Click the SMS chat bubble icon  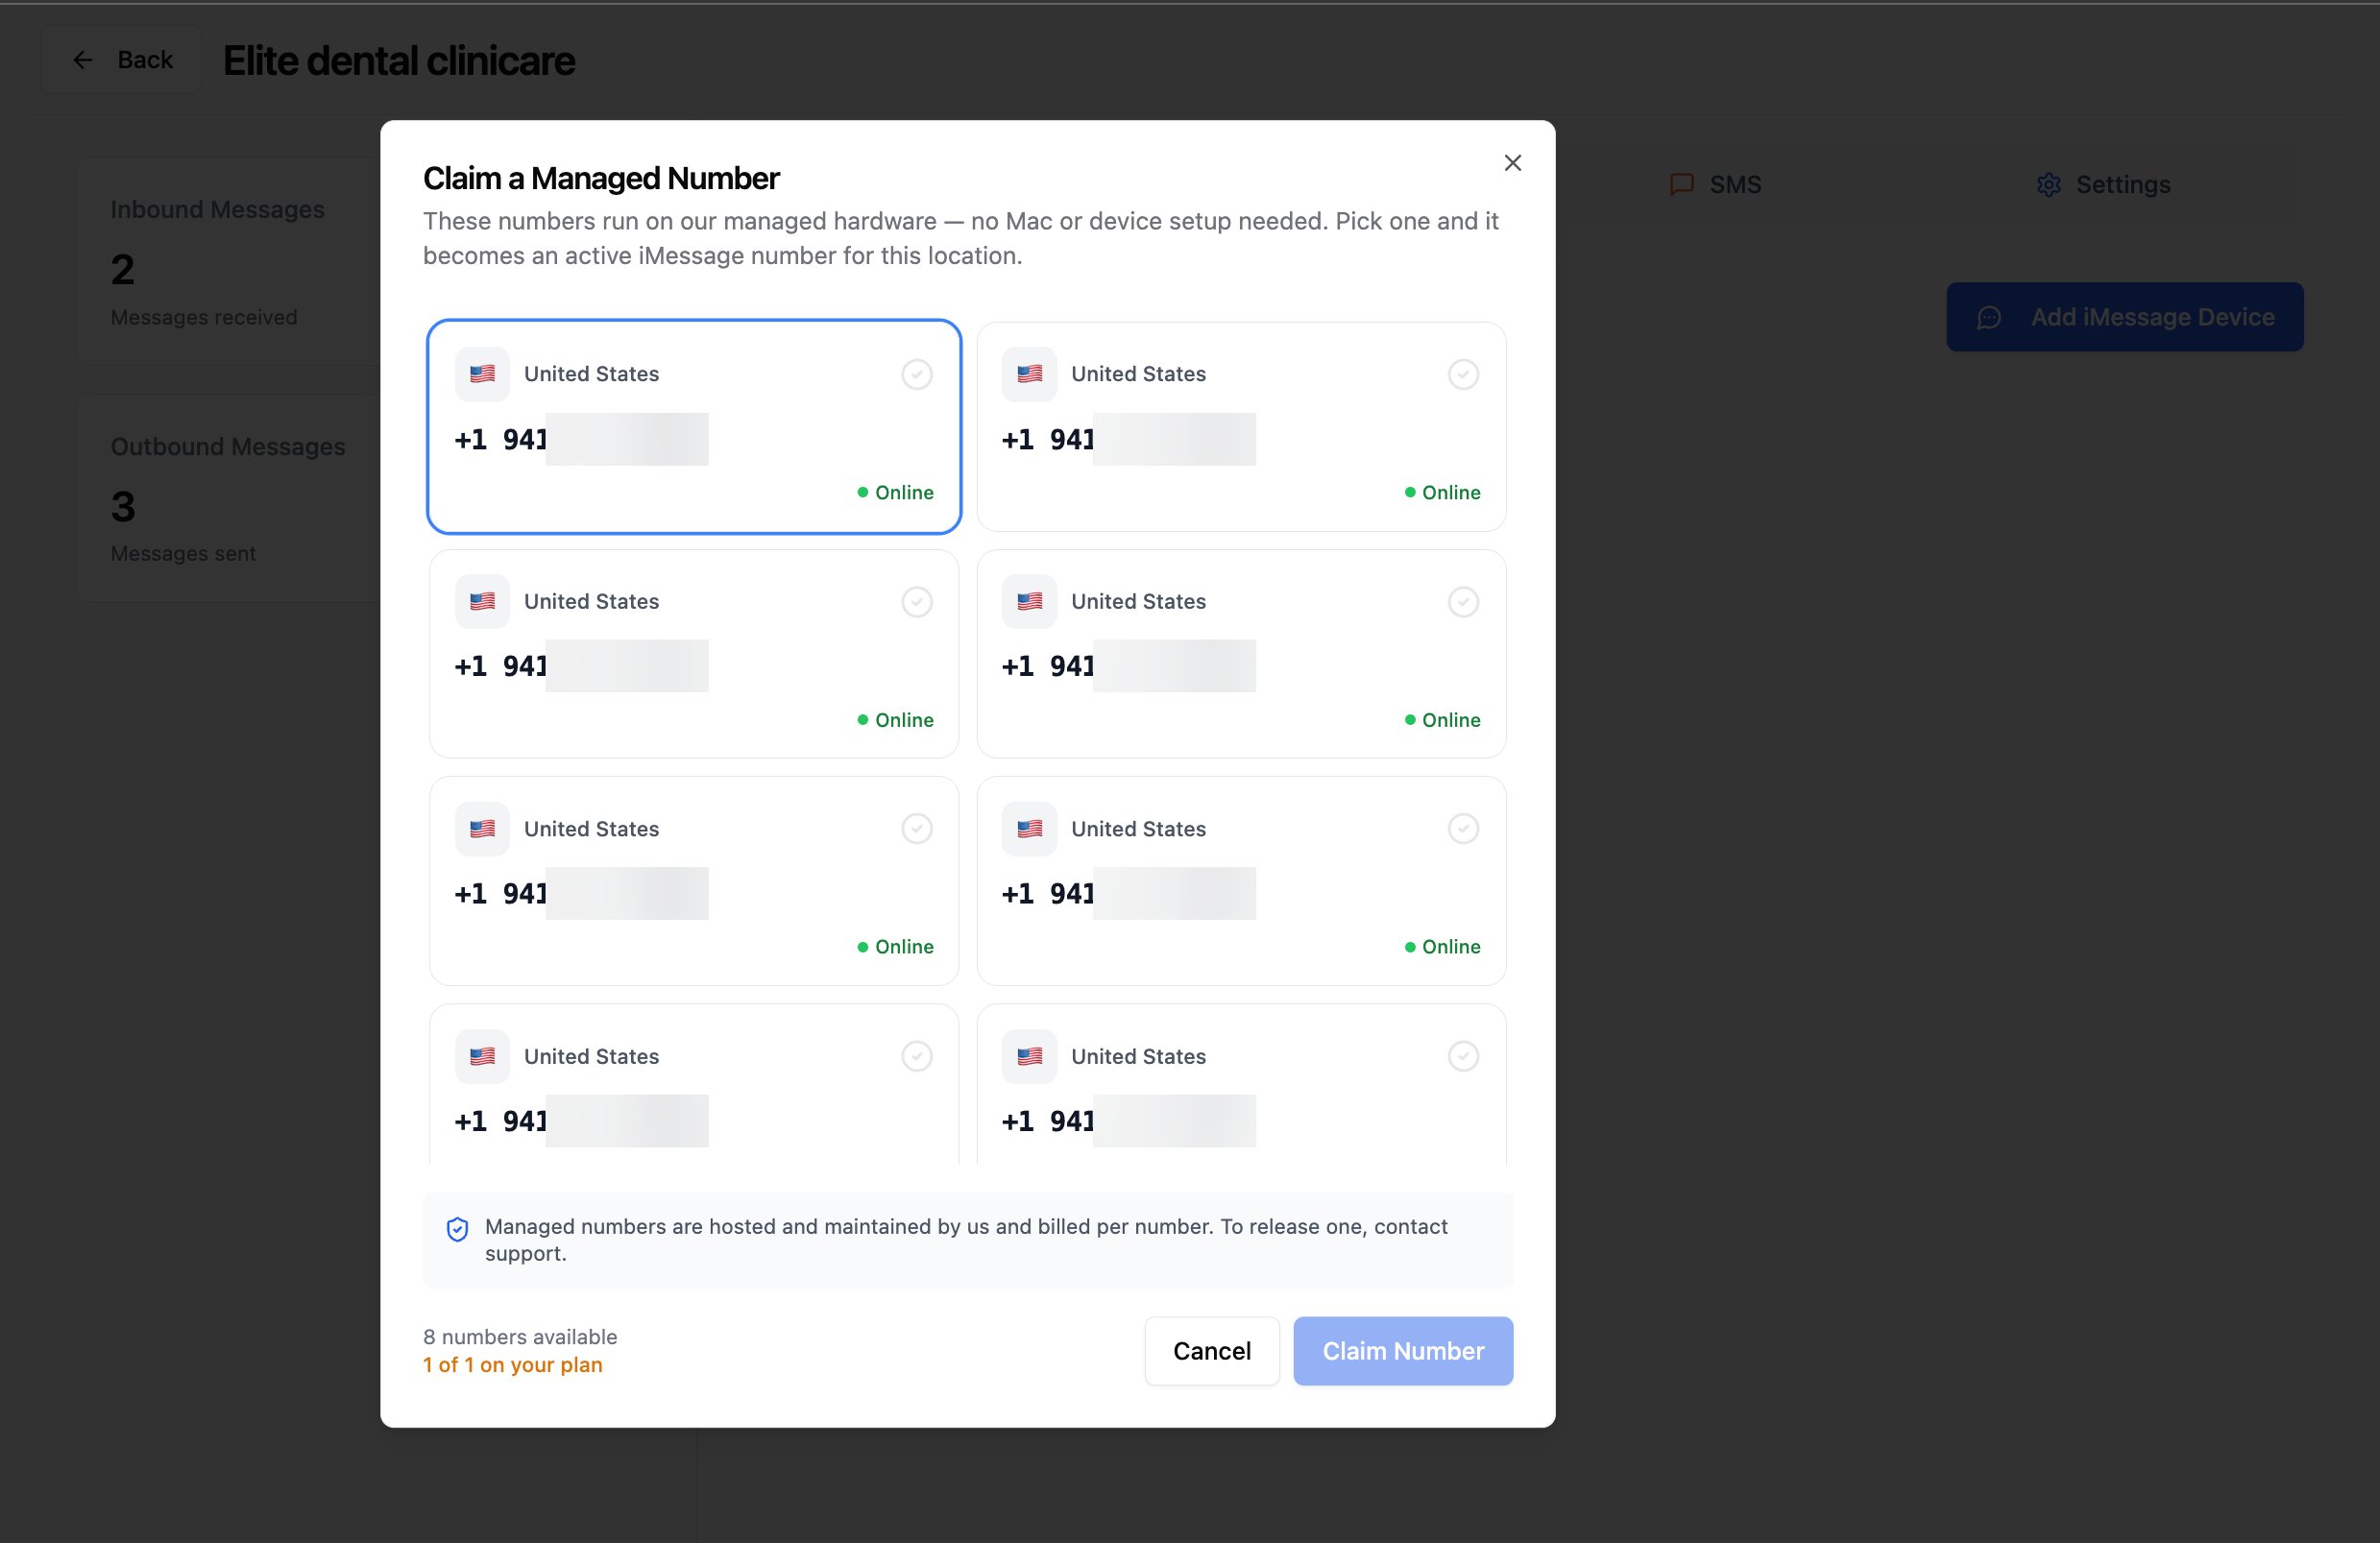click(x=1682, y=184)
